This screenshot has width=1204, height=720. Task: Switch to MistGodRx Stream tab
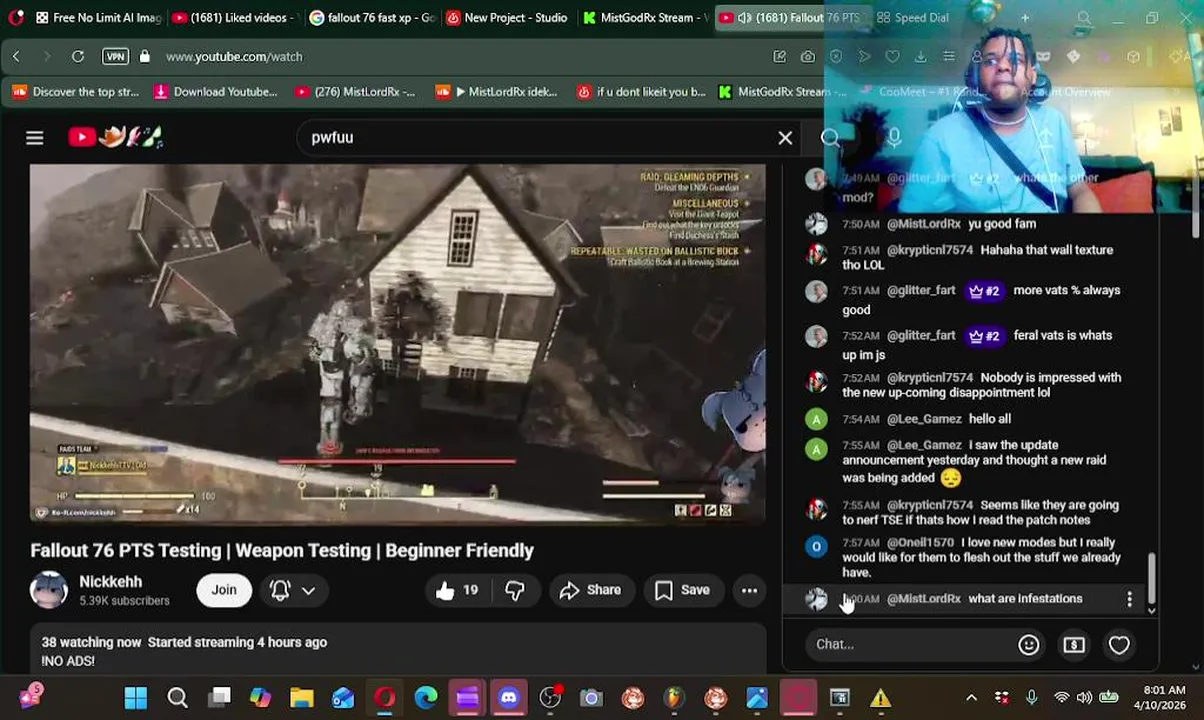tap(646, 17)
